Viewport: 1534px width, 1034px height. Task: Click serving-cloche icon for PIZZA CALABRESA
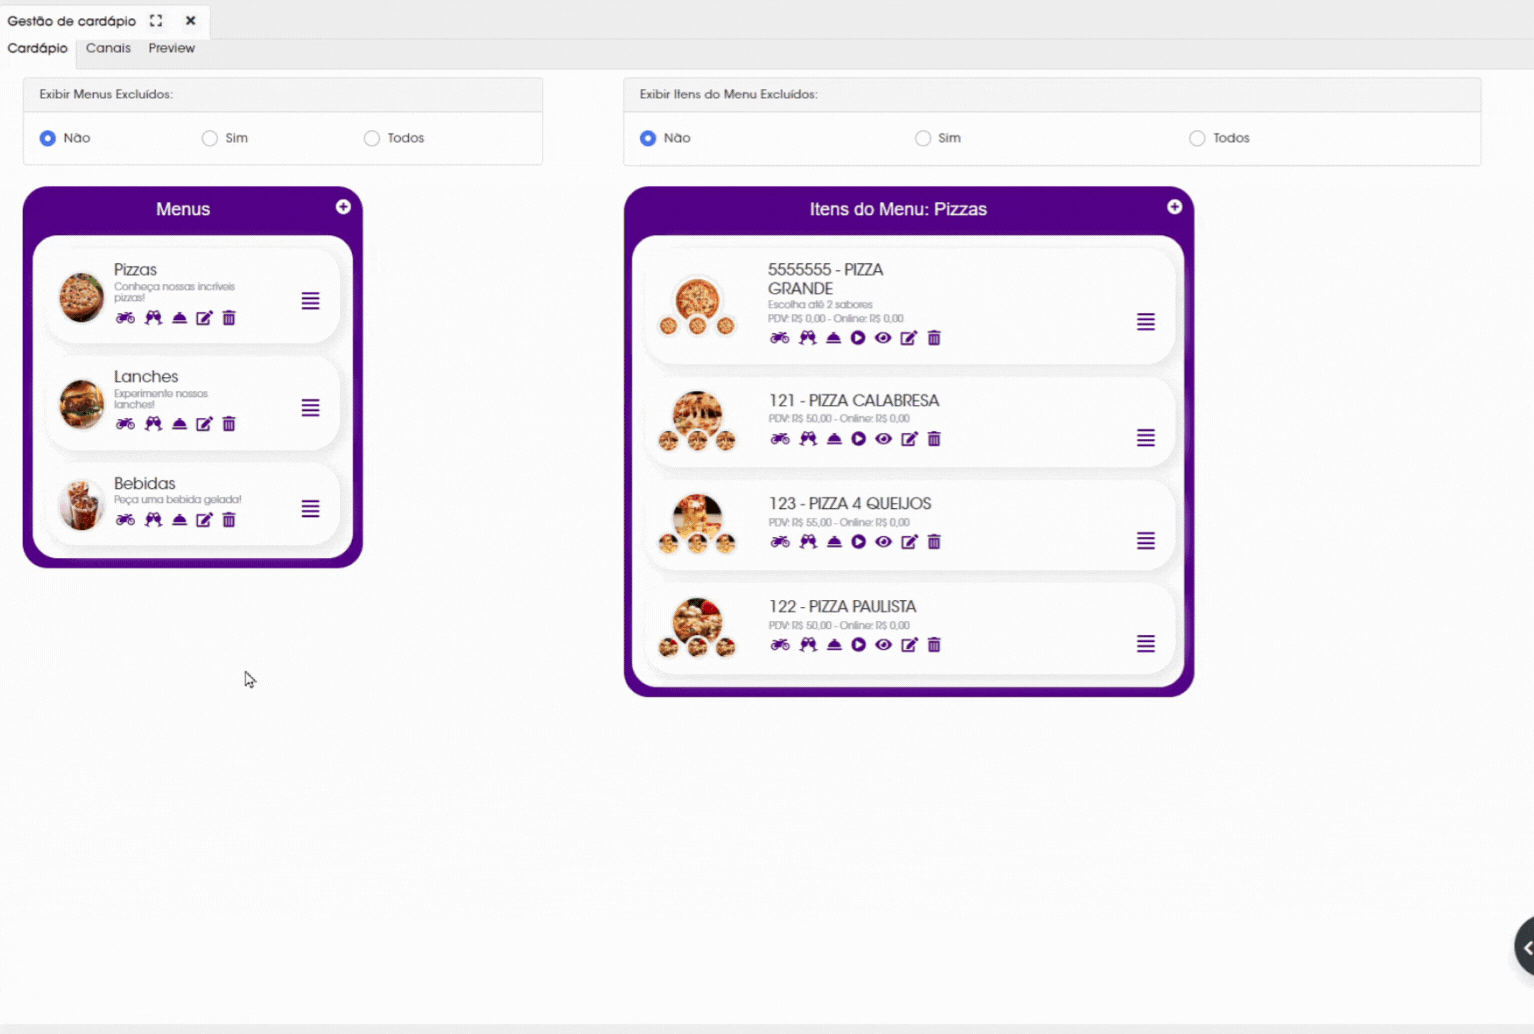point(834,439)
